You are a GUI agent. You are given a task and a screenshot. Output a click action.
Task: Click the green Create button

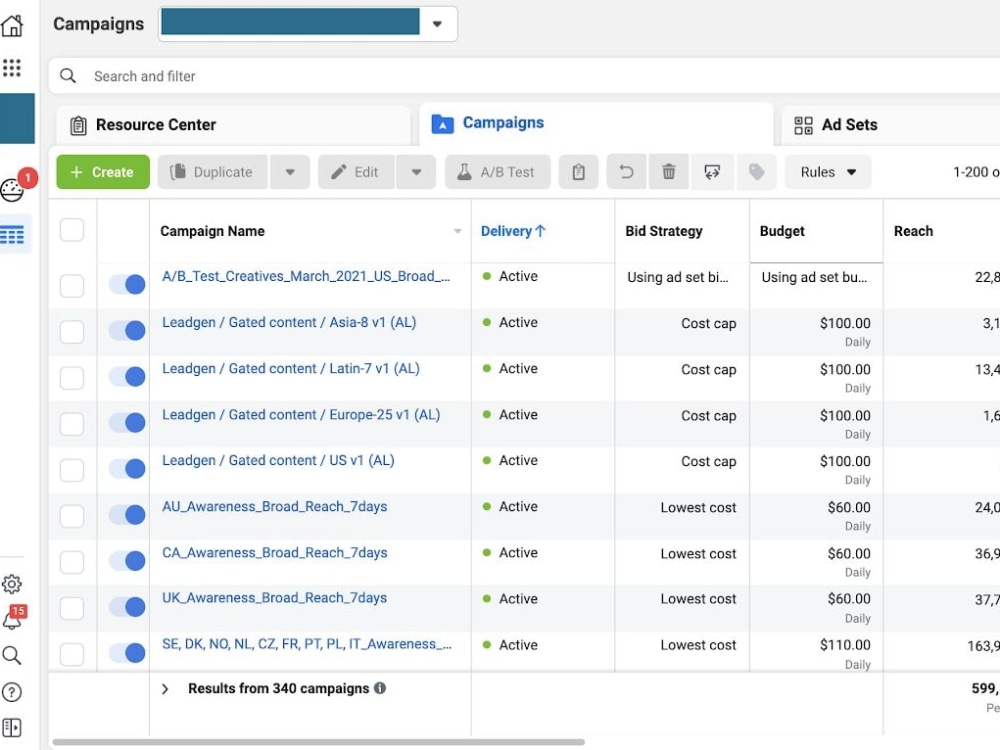[103, 172]
